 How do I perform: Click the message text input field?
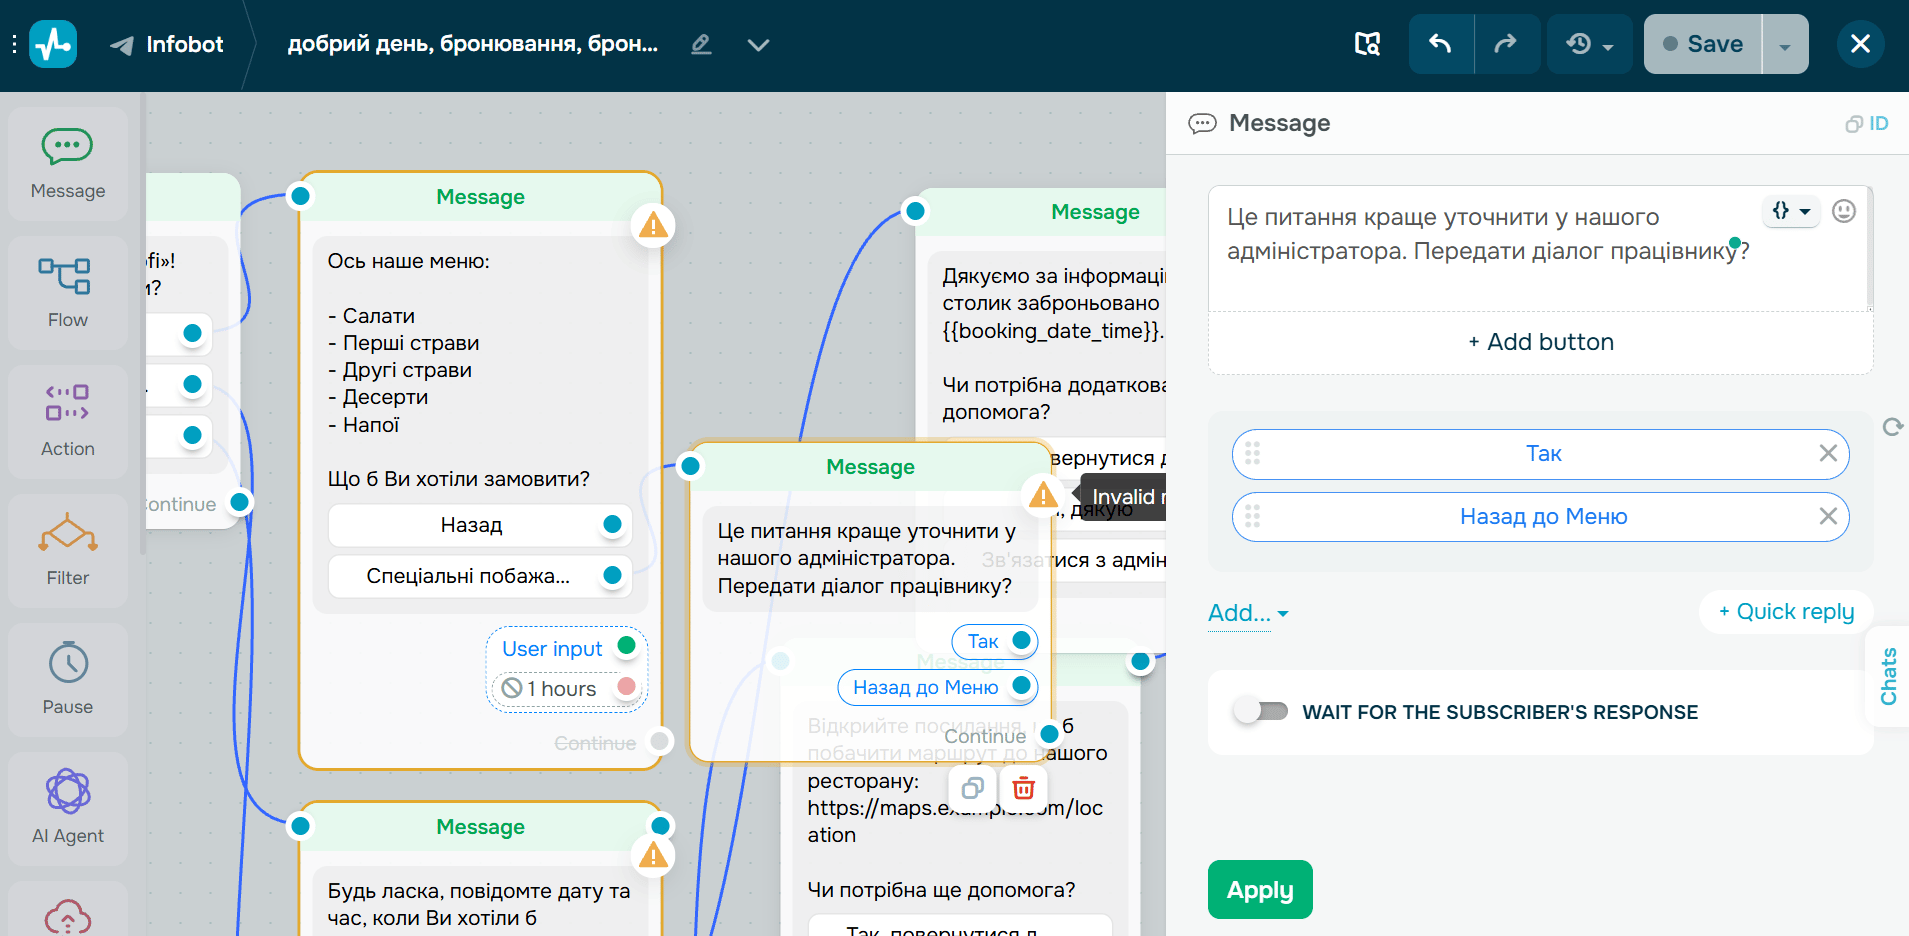point(1541,249)
